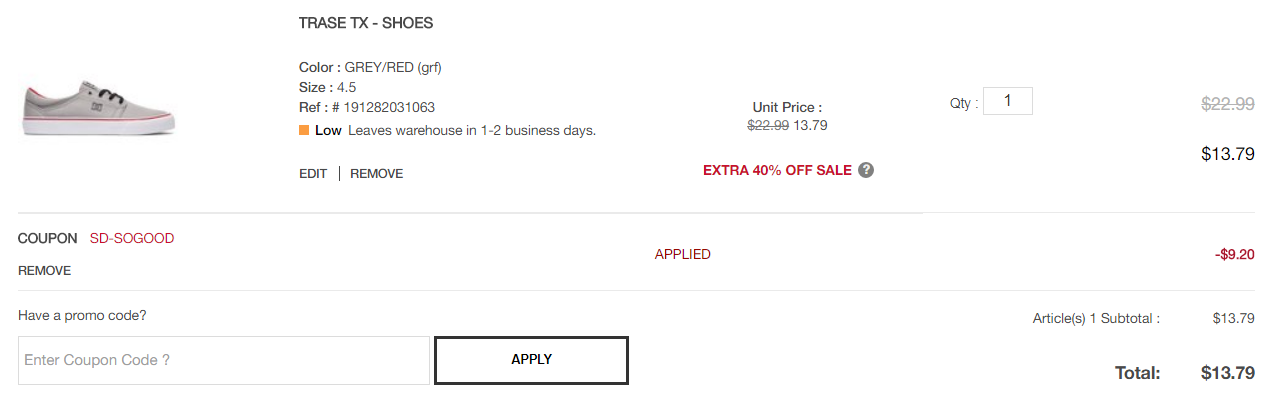
Task: Click the APPLY coupon button
Action: pyautogui.click(x=531, y=360)
